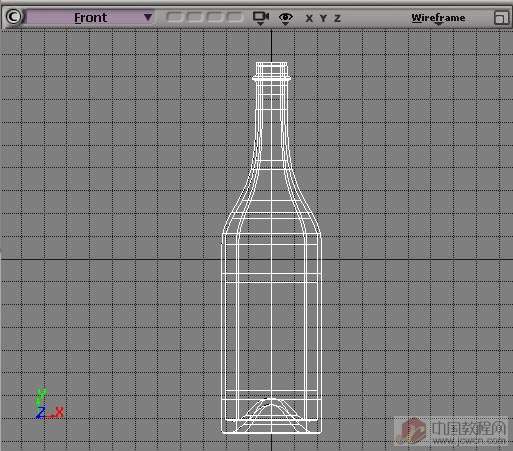
Task: Select the bottle wireframe object
Action: click(x=272, y=247)
